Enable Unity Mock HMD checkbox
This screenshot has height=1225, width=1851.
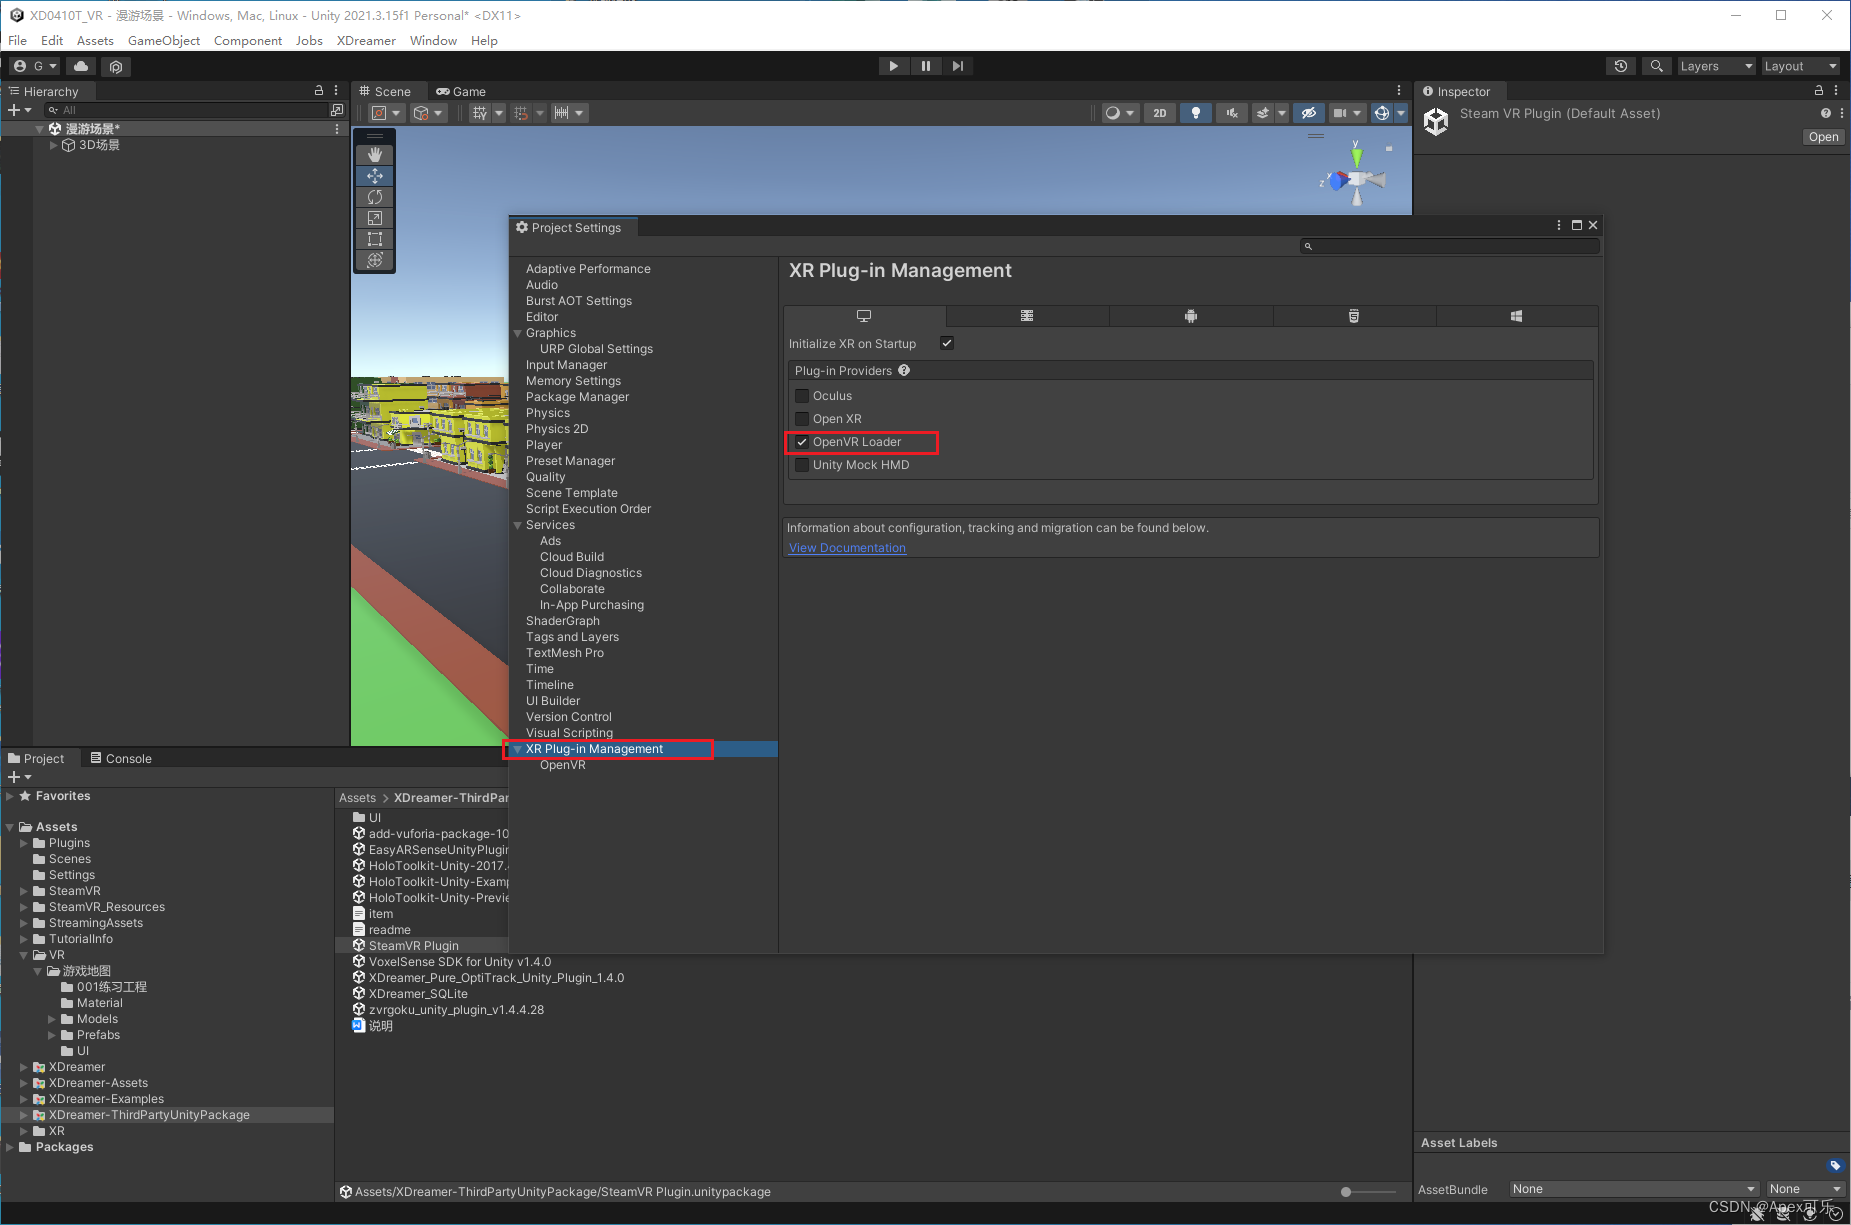tap(802, 465)
